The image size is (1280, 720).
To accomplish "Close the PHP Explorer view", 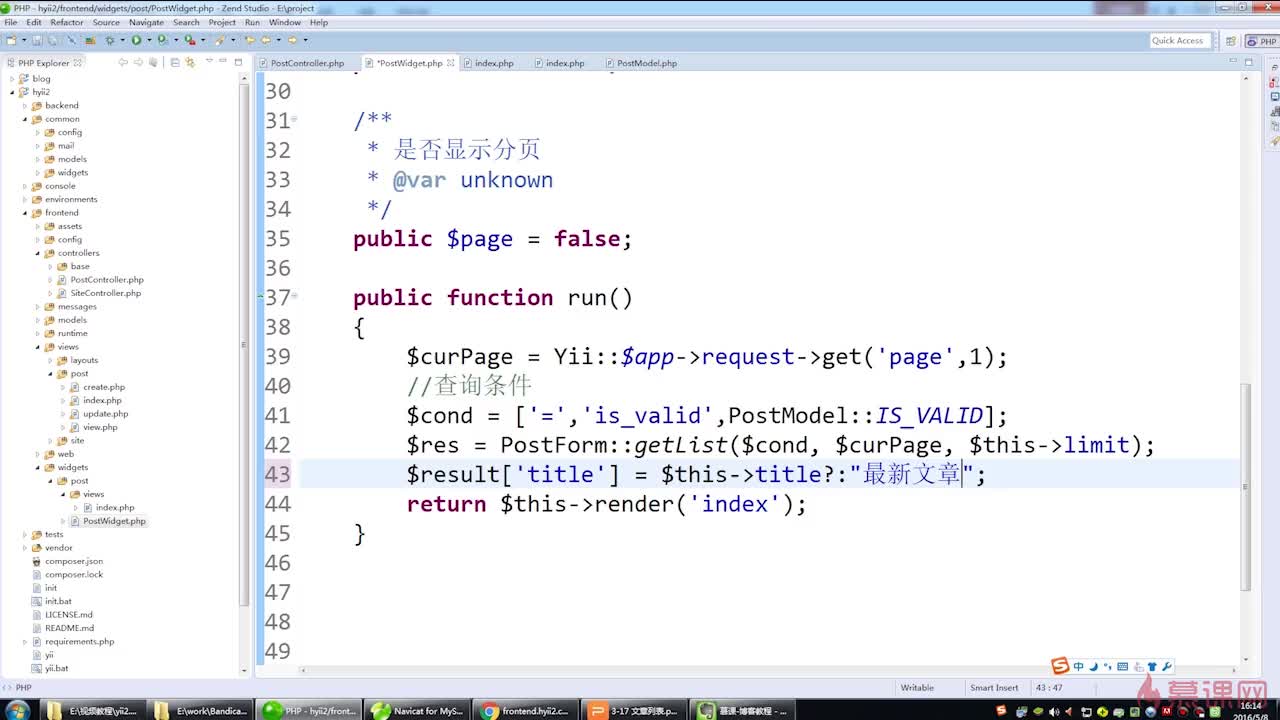I will [78, 63].
